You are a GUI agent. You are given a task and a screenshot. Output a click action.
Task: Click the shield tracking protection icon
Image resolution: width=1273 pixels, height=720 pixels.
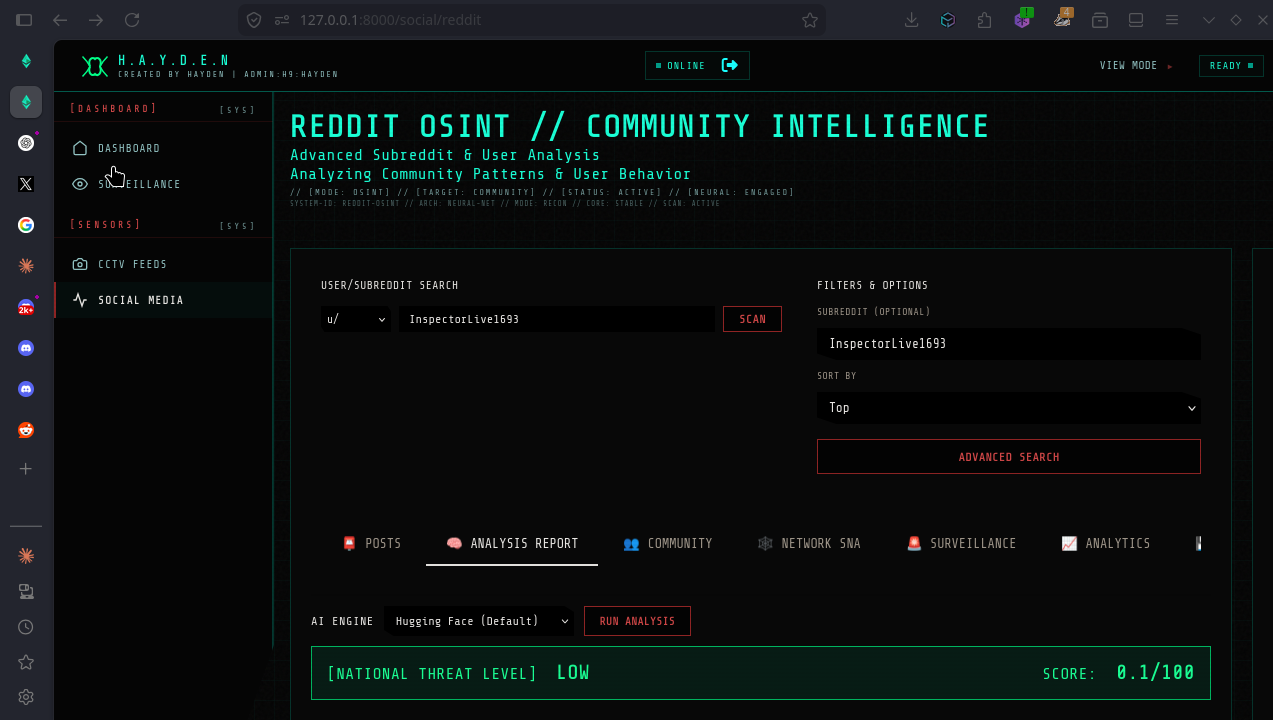[x=254, y=20]
